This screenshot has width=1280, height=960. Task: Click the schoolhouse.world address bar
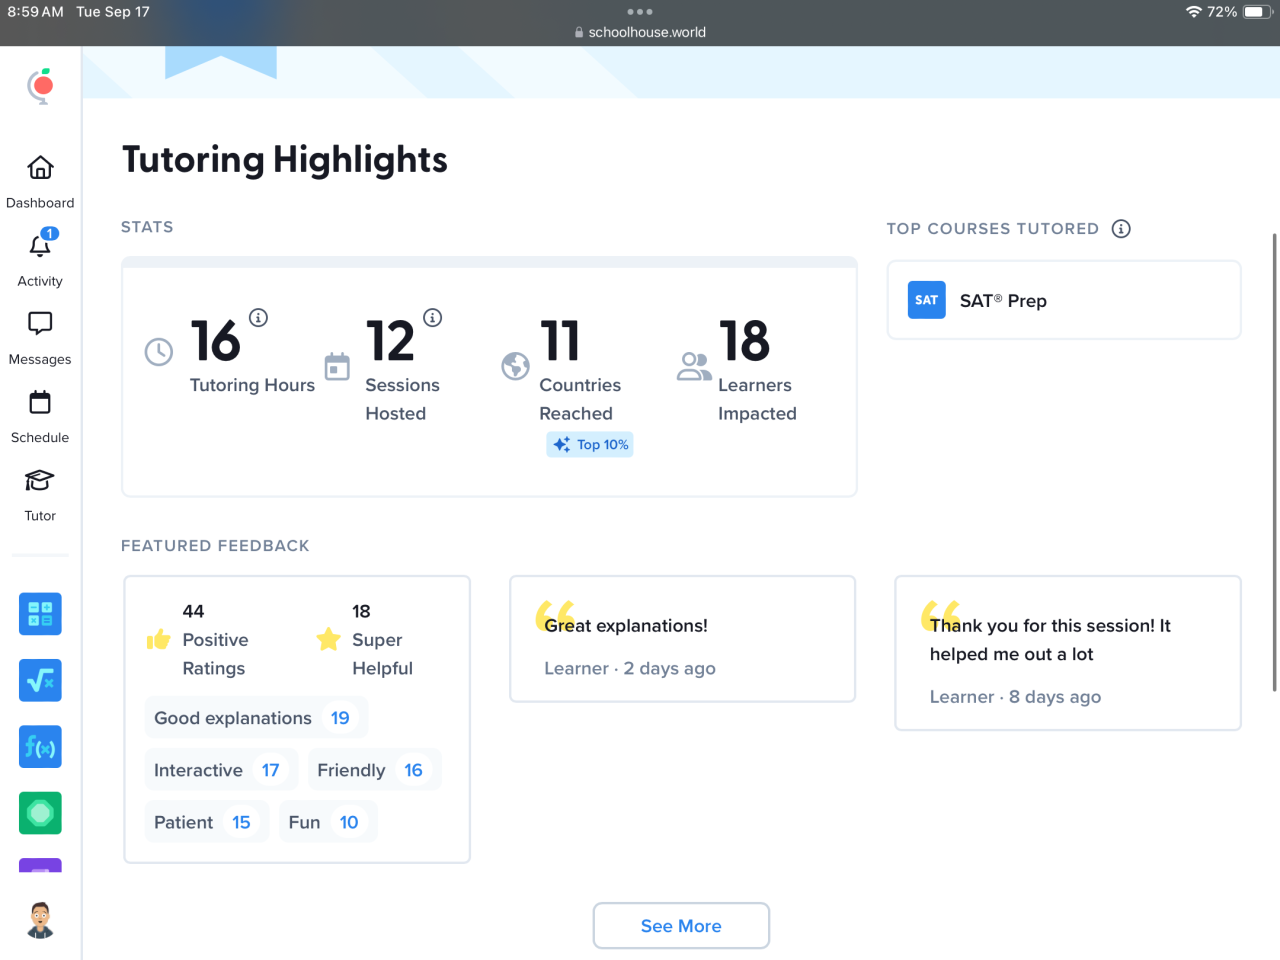[640, 32]
